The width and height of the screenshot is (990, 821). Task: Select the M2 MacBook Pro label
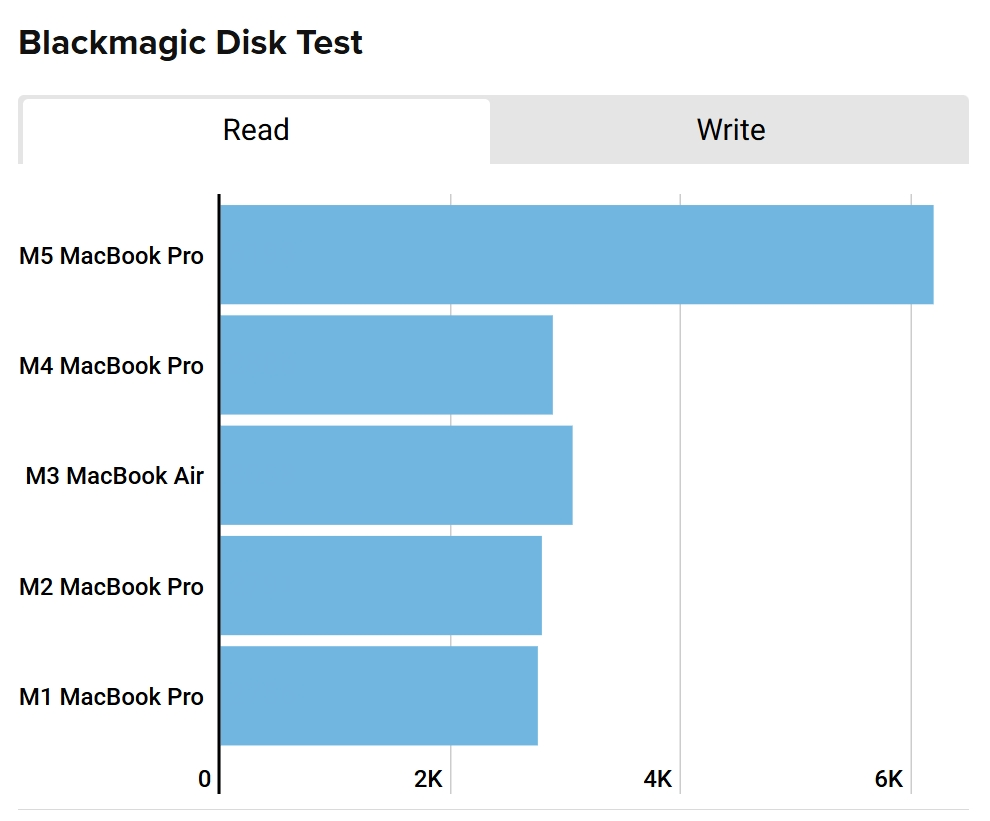coord(111,587)
